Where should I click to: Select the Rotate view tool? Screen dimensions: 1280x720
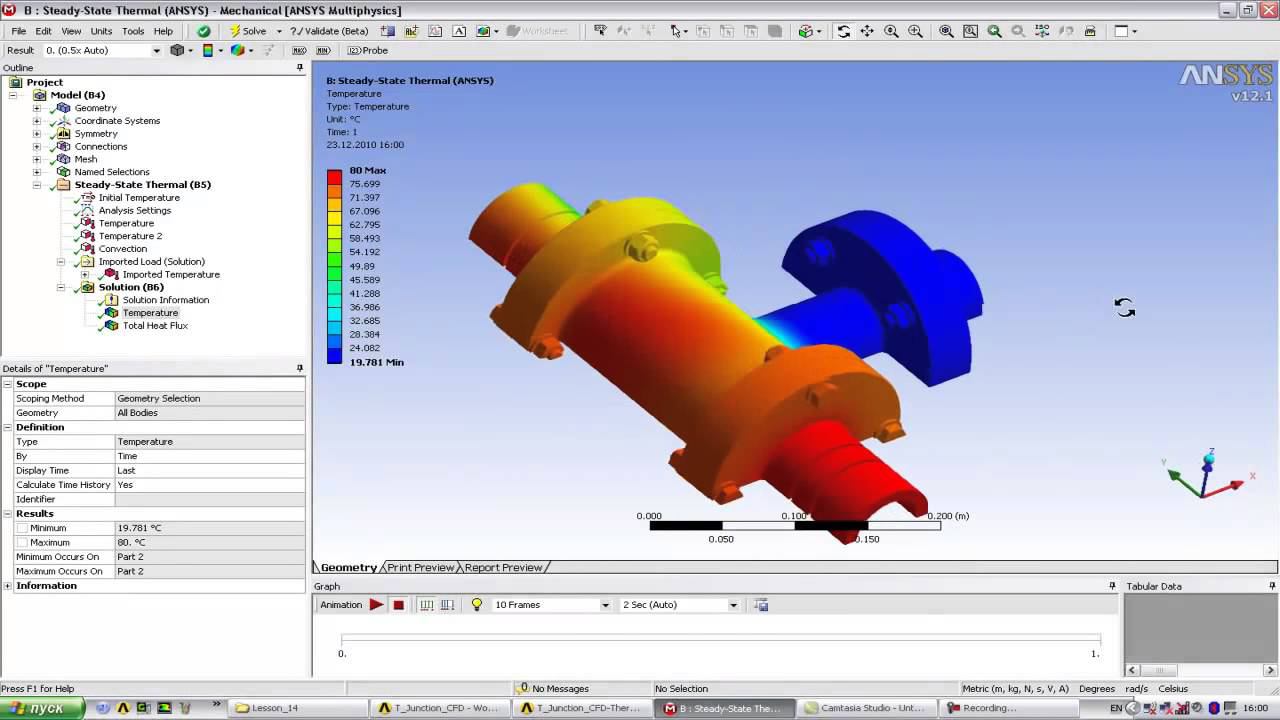tap(843, 31)
